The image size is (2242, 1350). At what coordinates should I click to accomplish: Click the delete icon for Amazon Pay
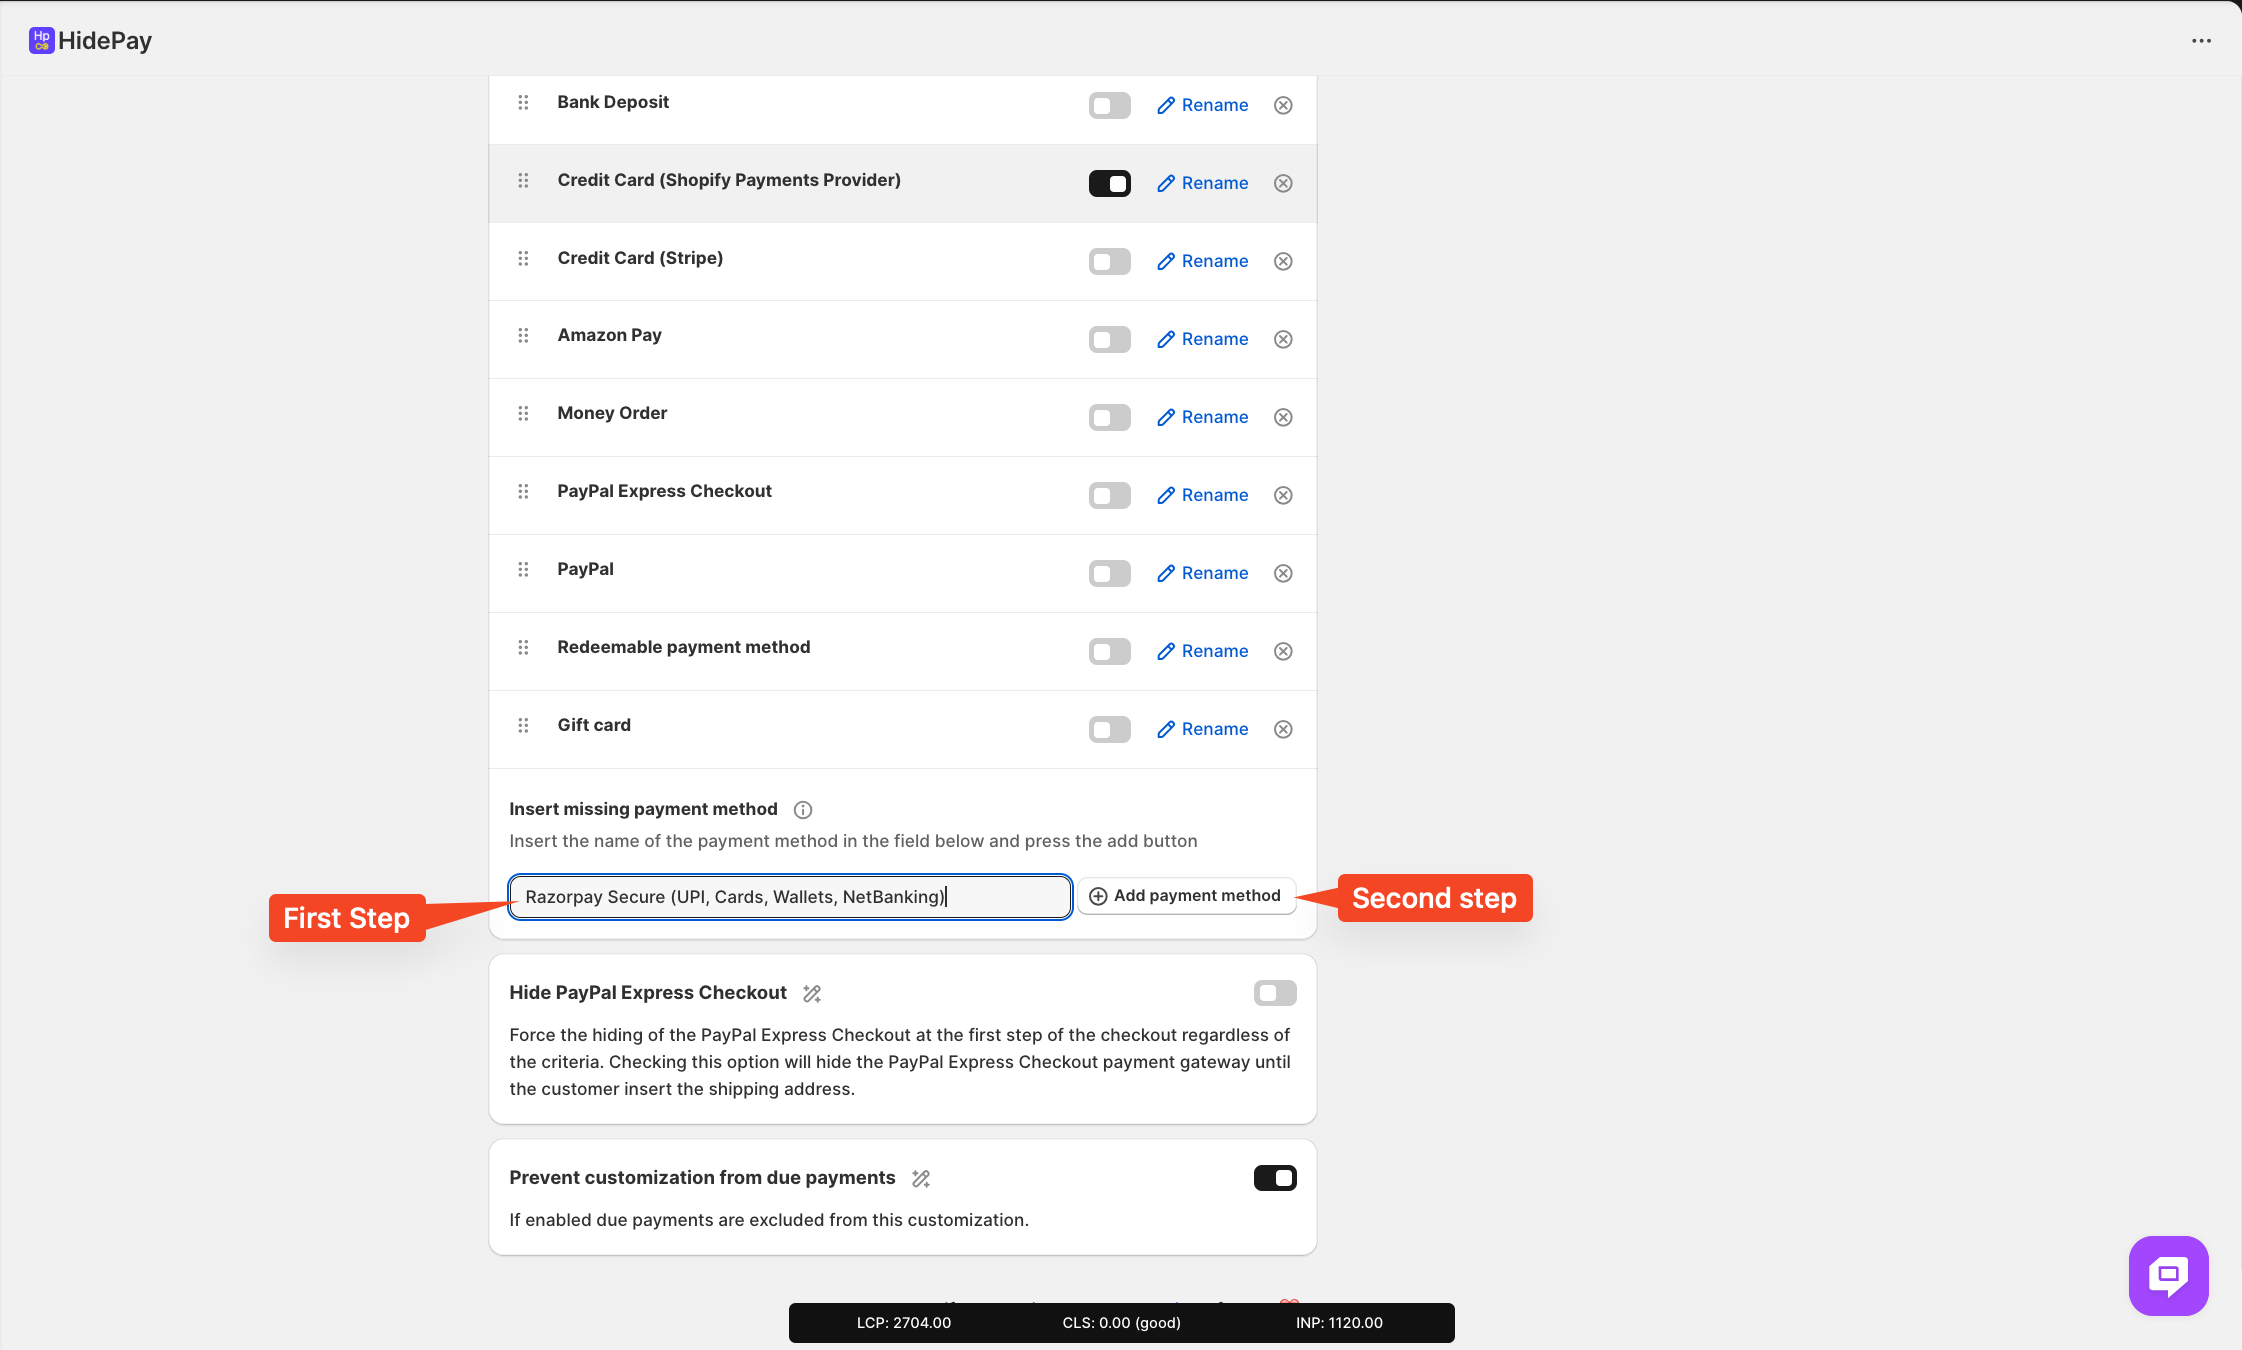1283,339
